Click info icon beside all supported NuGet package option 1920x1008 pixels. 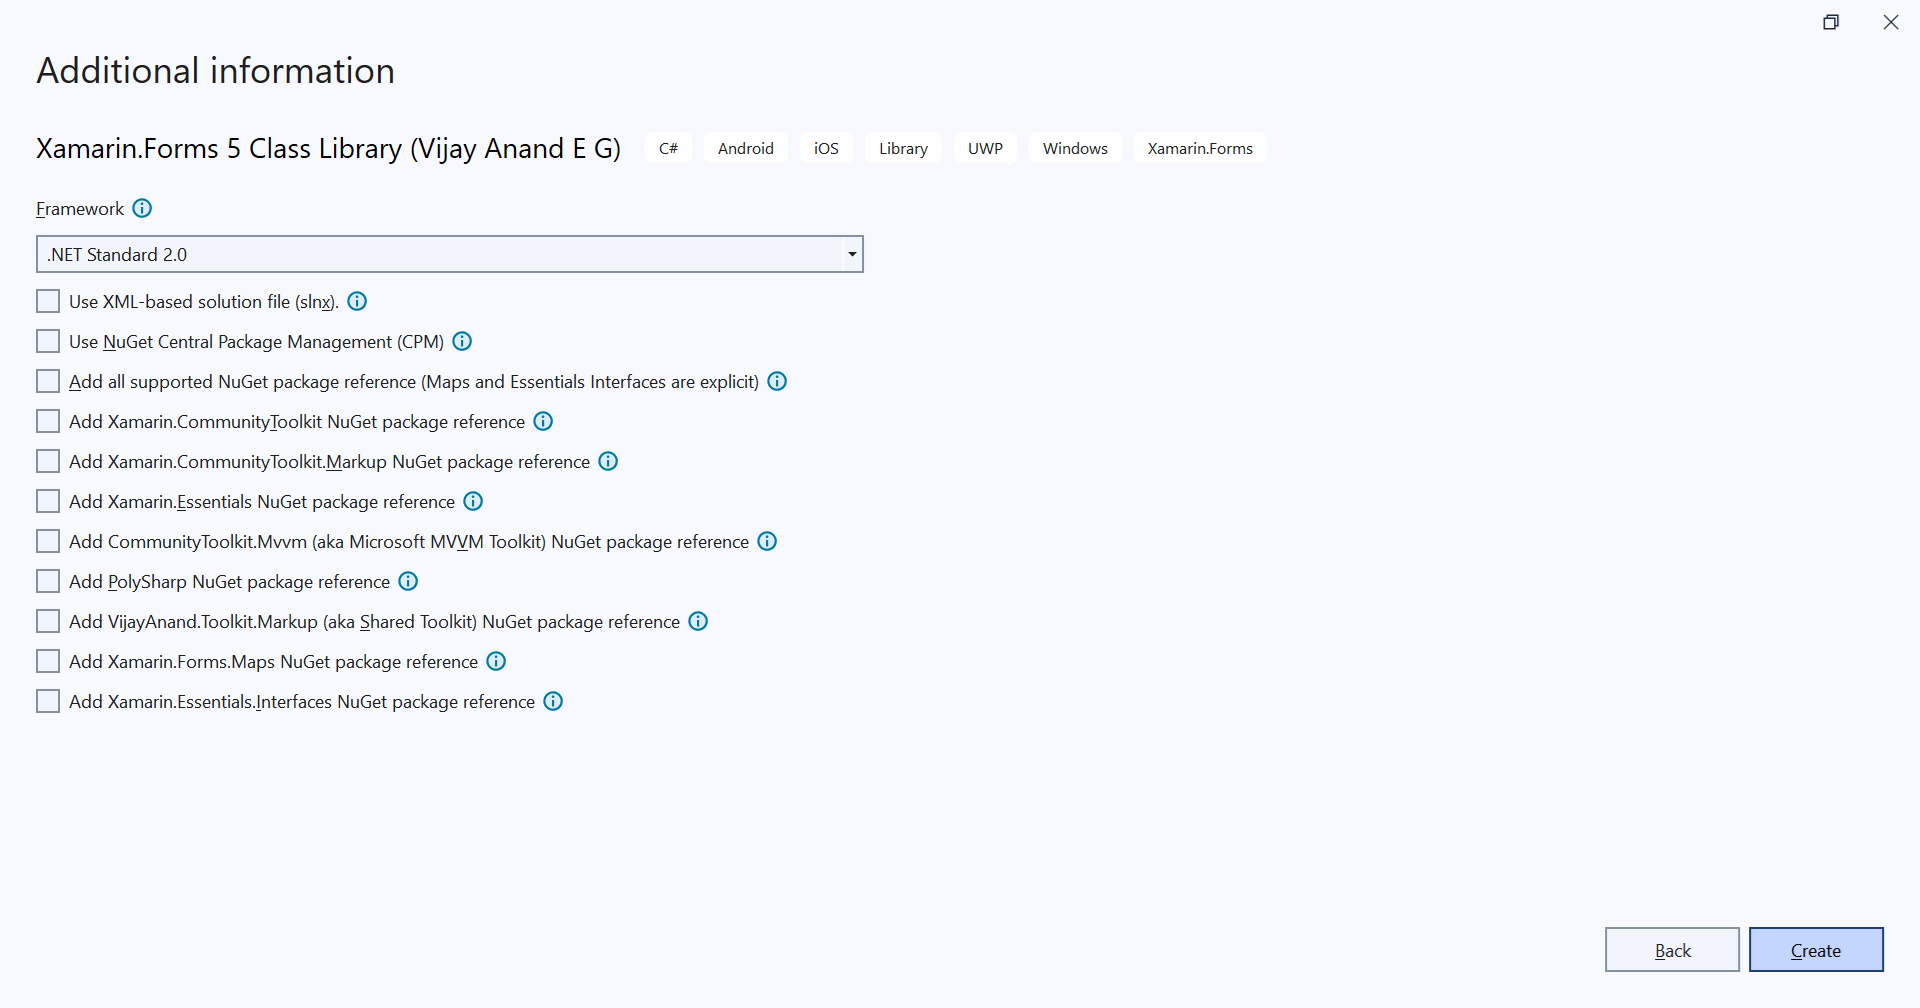click(777, 381)
